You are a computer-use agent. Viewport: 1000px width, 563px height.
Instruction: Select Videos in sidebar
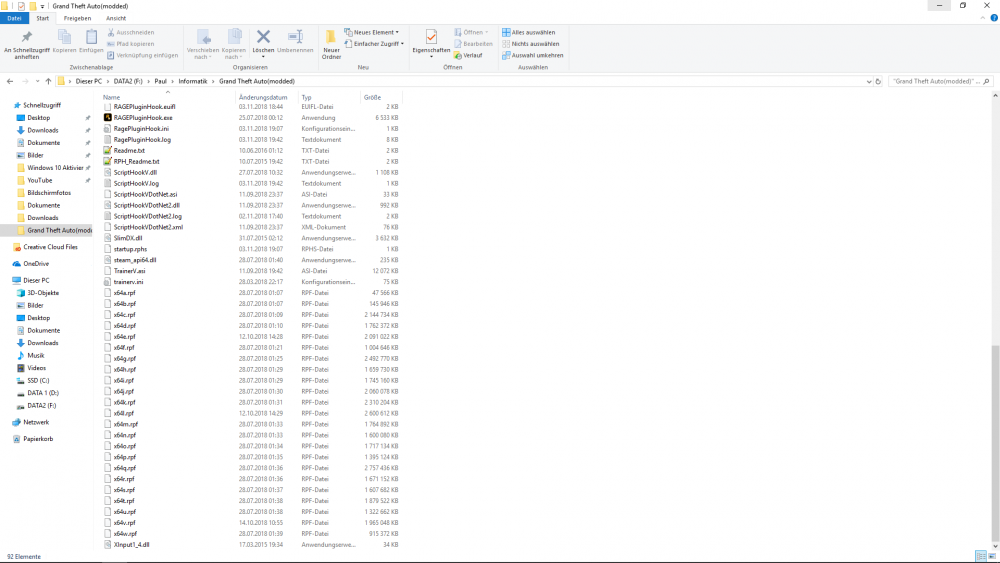coord(36,368)
